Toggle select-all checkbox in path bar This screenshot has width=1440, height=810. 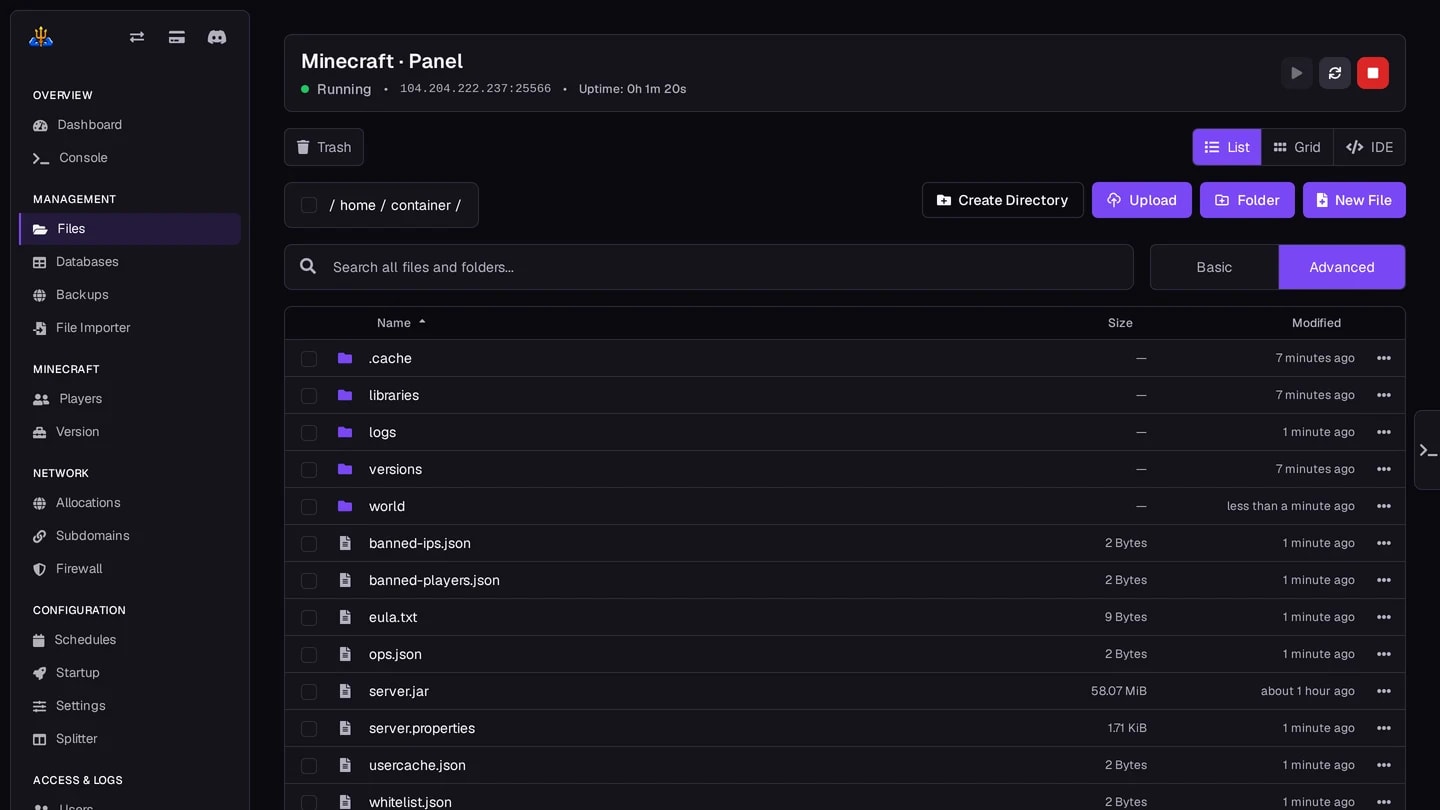[309, 205]
